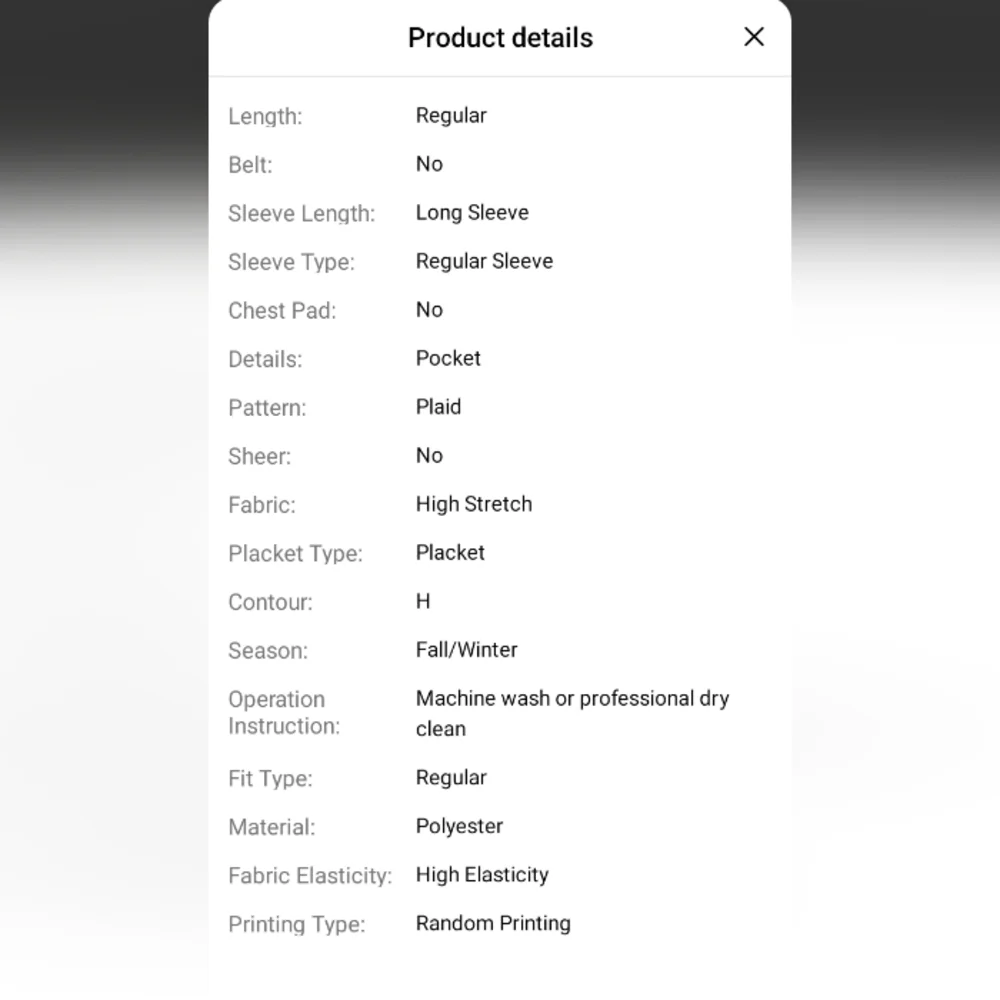Tap the Placket Type label
The height and width of the screenshot is (1000, 1000).
[x=295, y=553]
